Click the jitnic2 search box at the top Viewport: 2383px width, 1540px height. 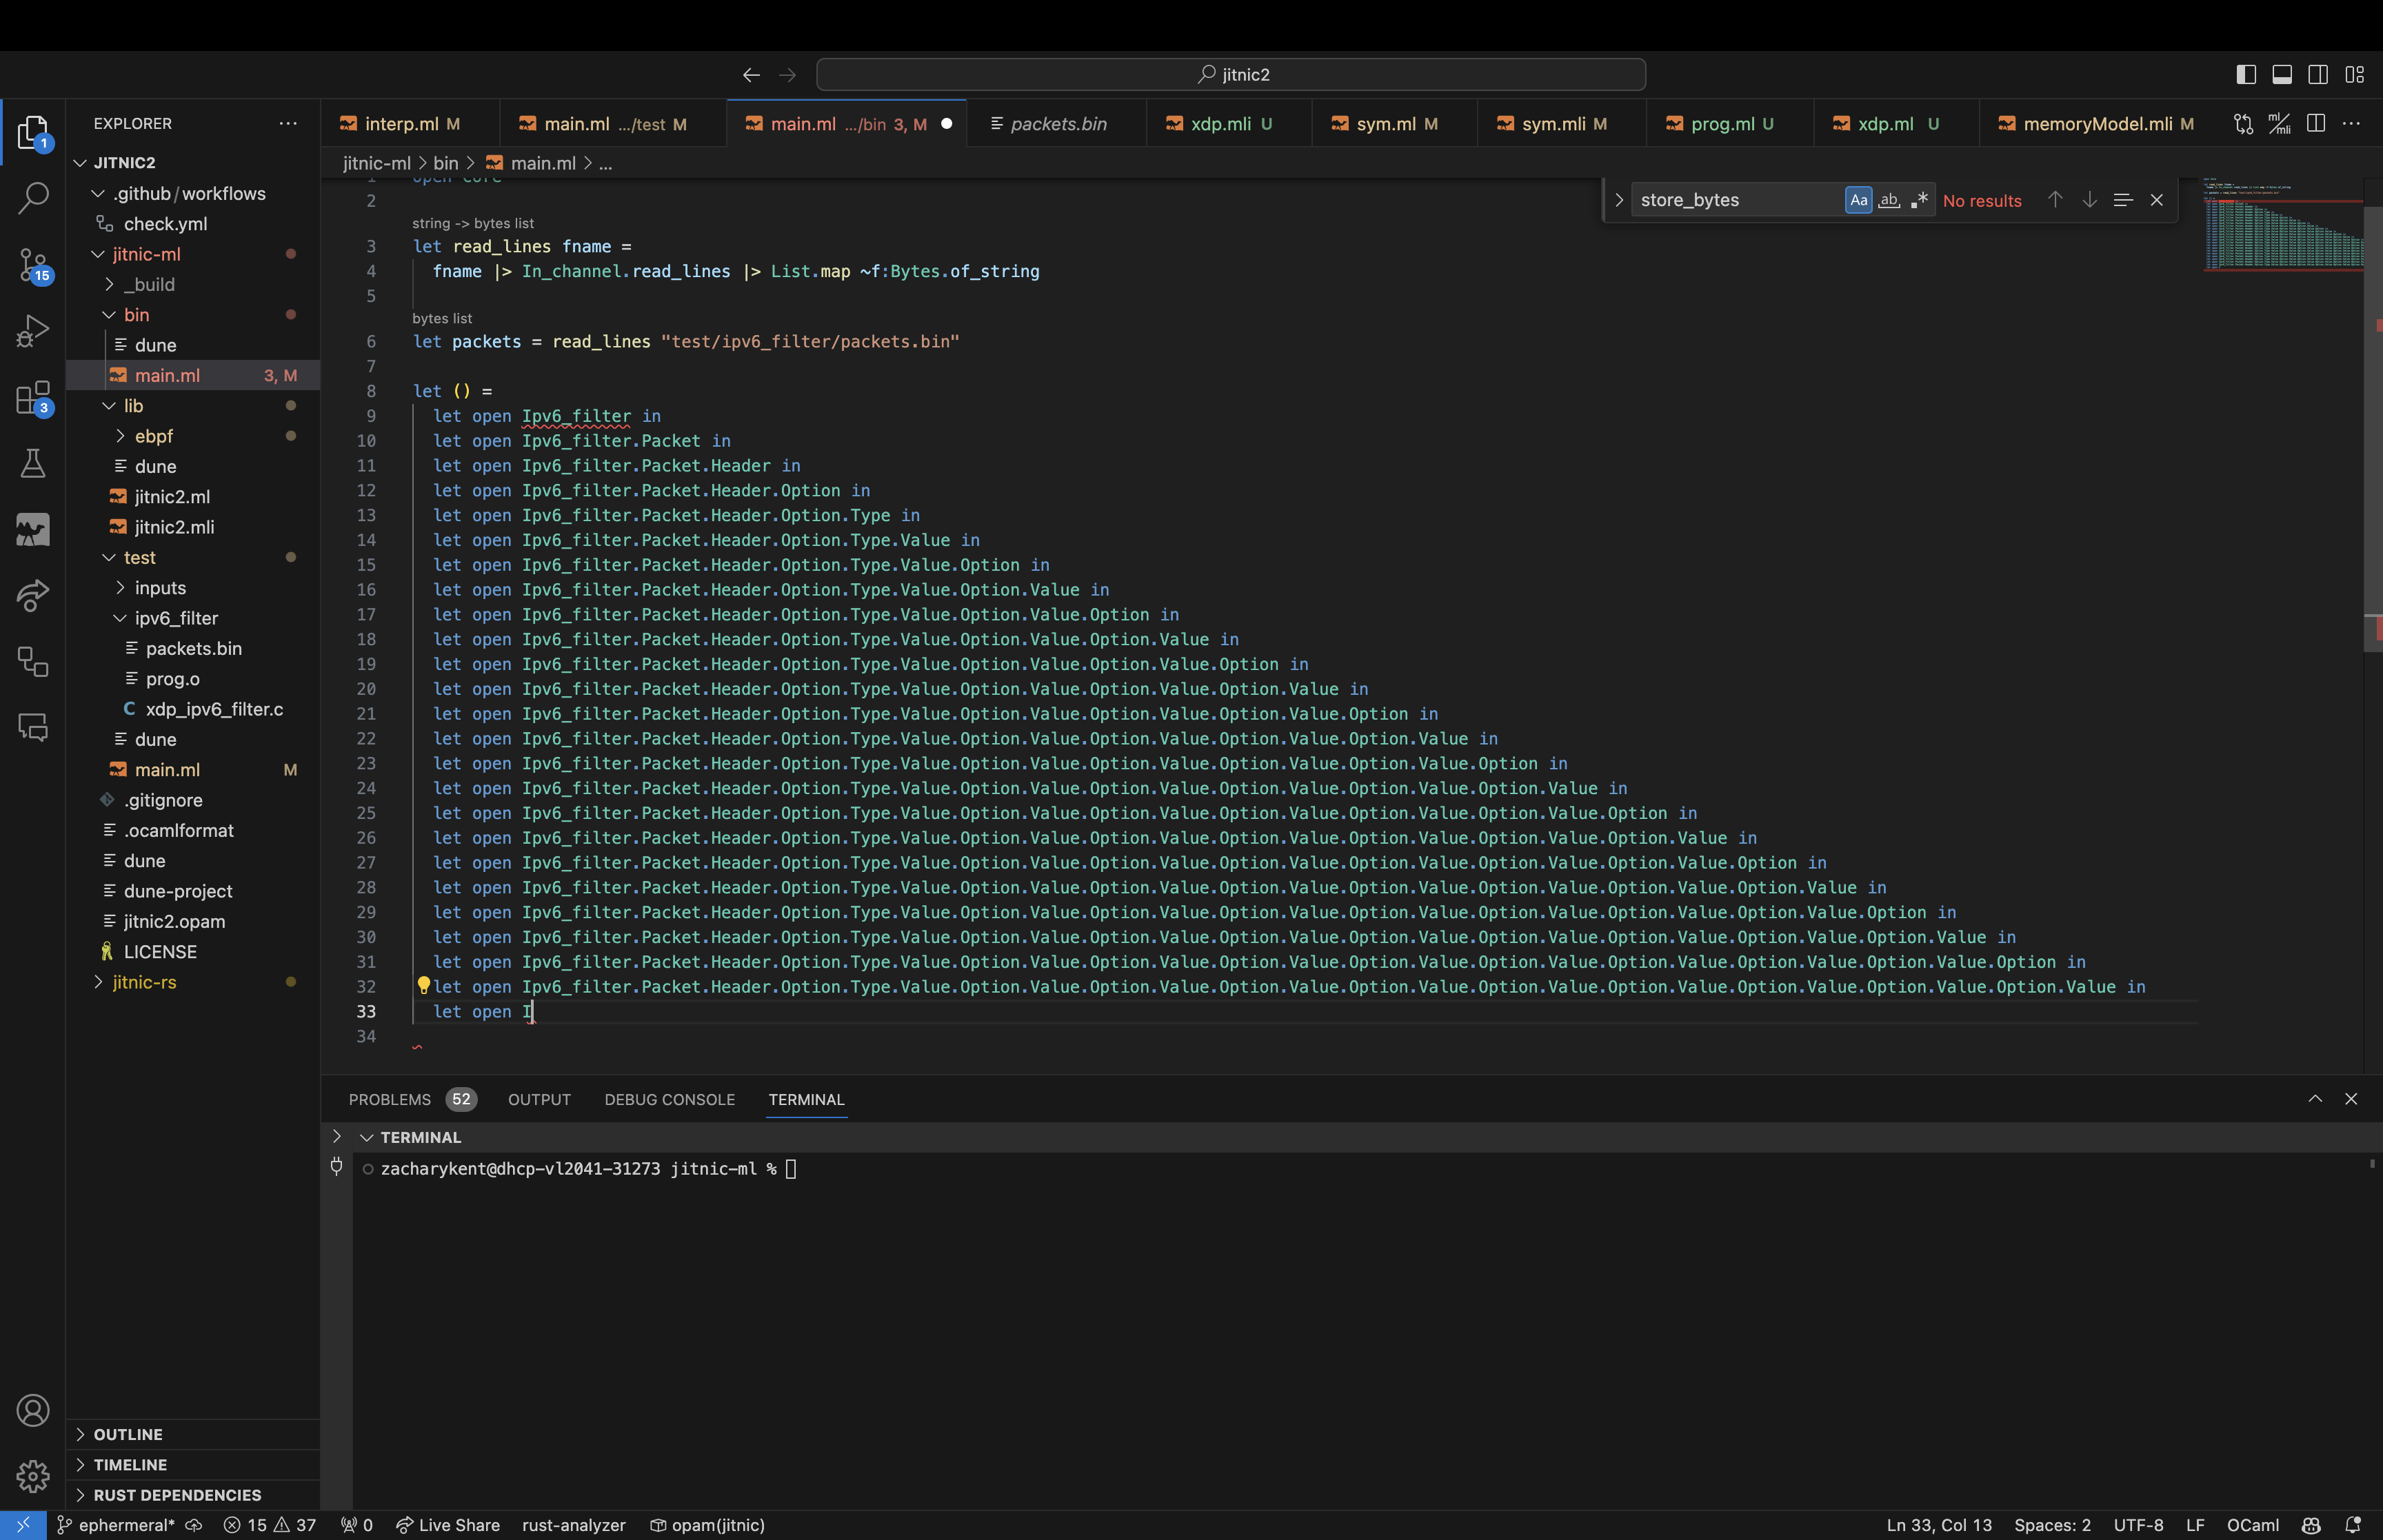pyautogui.click(x=1230, y=74)
